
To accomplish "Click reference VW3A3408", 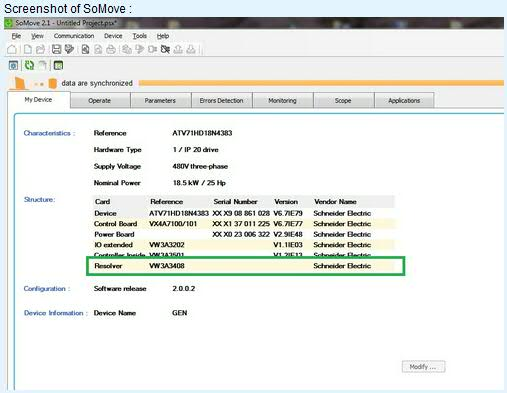I will pos(167,266).
